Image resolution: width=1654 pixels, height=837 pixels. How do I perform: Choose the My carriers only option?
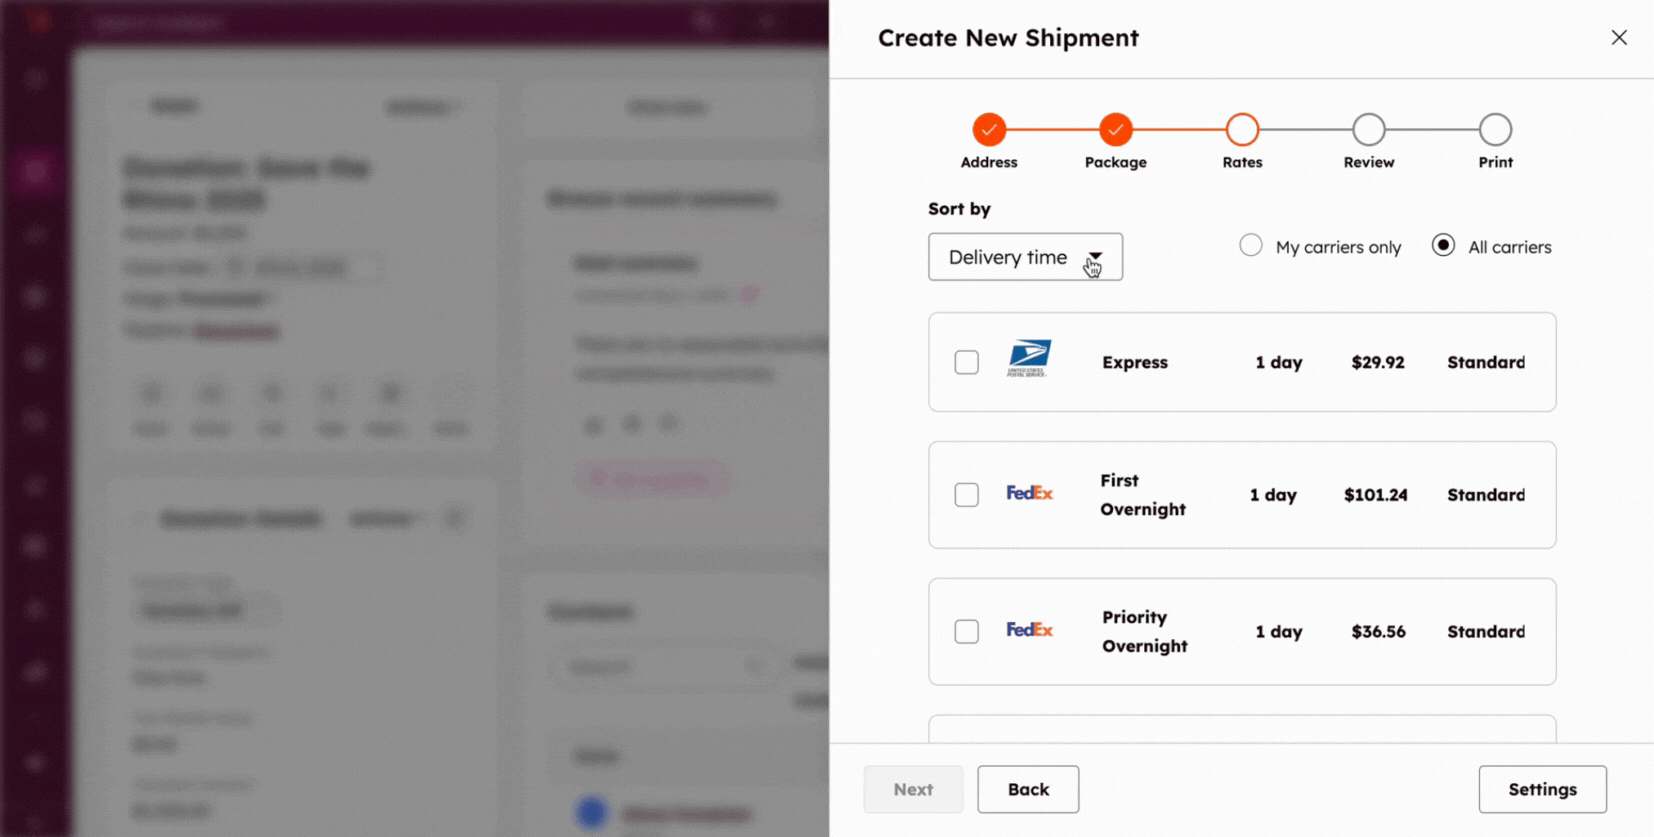1251,246
